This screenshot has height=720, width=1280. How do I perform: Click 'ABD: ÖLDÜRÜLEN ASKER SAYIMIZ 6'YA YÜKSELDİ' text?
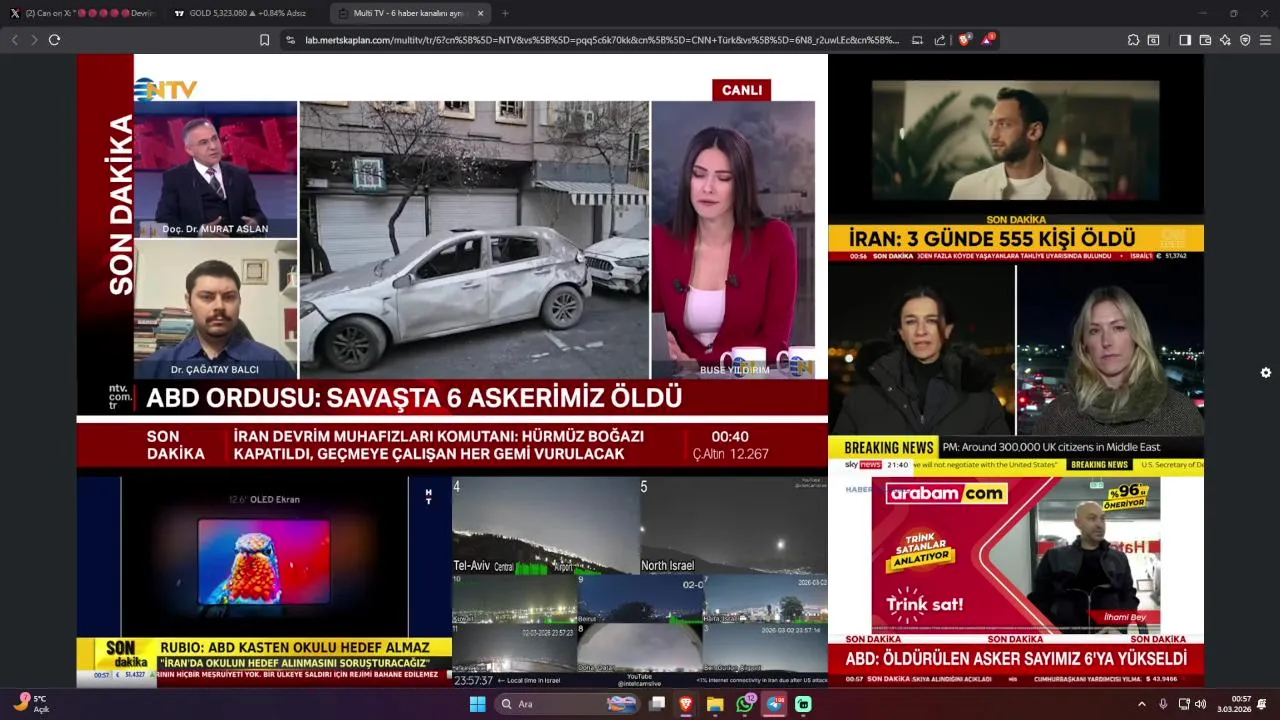tap(1016, 659)
